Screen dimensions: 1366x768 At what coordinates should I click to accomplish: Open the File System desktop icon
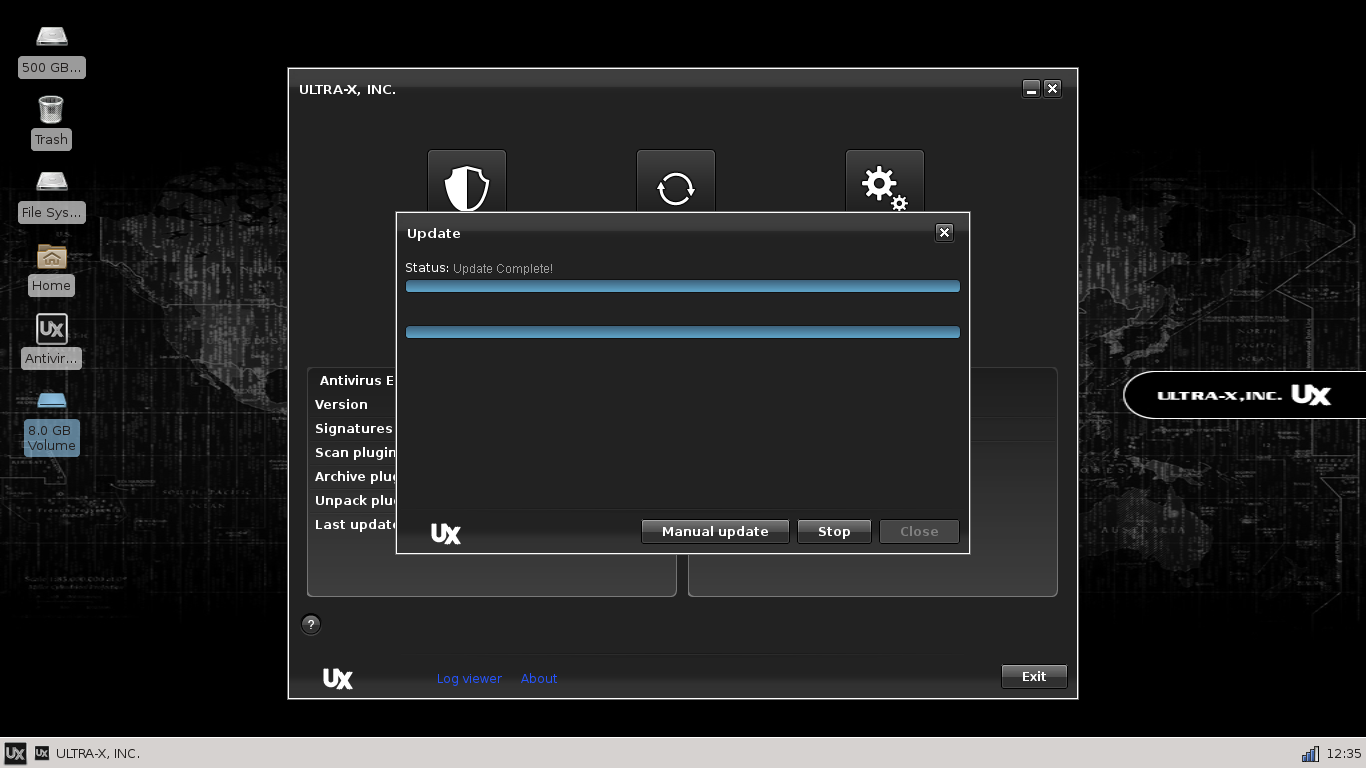(x=51, y=183)
